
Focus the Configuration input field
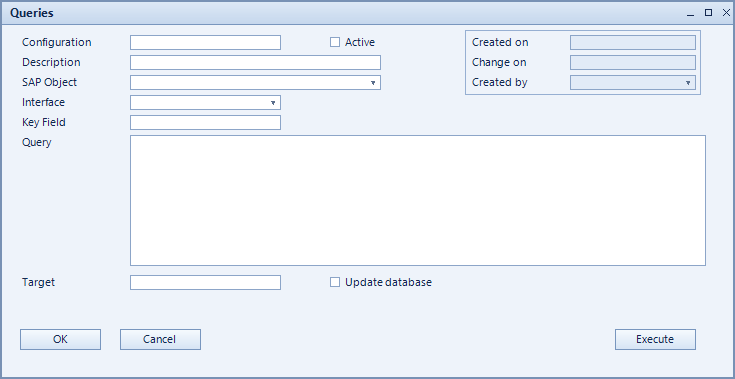(x=205, y=42)
